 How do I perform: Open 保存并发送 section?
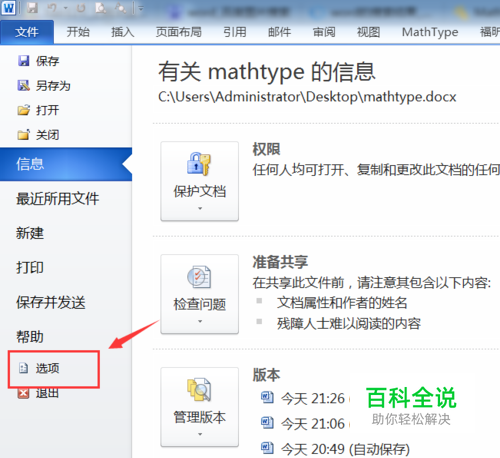click(x=51, y=302)
